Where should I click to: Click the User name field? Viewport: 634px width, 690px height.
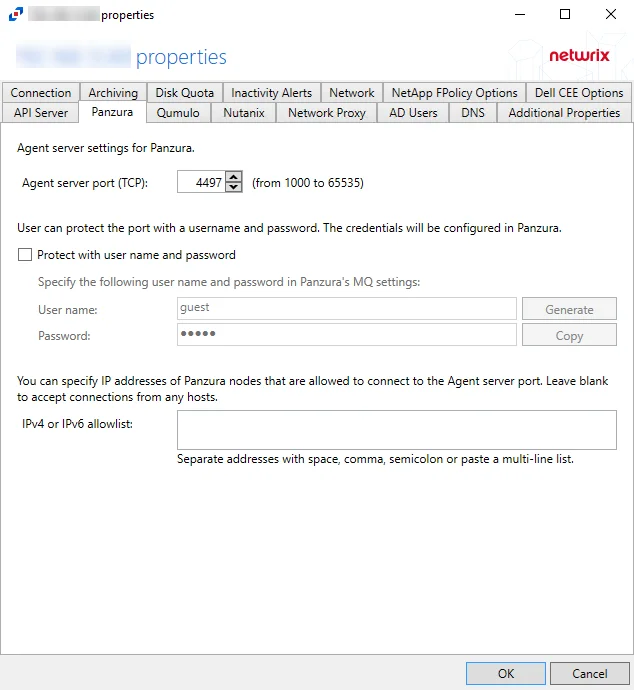[347, 308]
